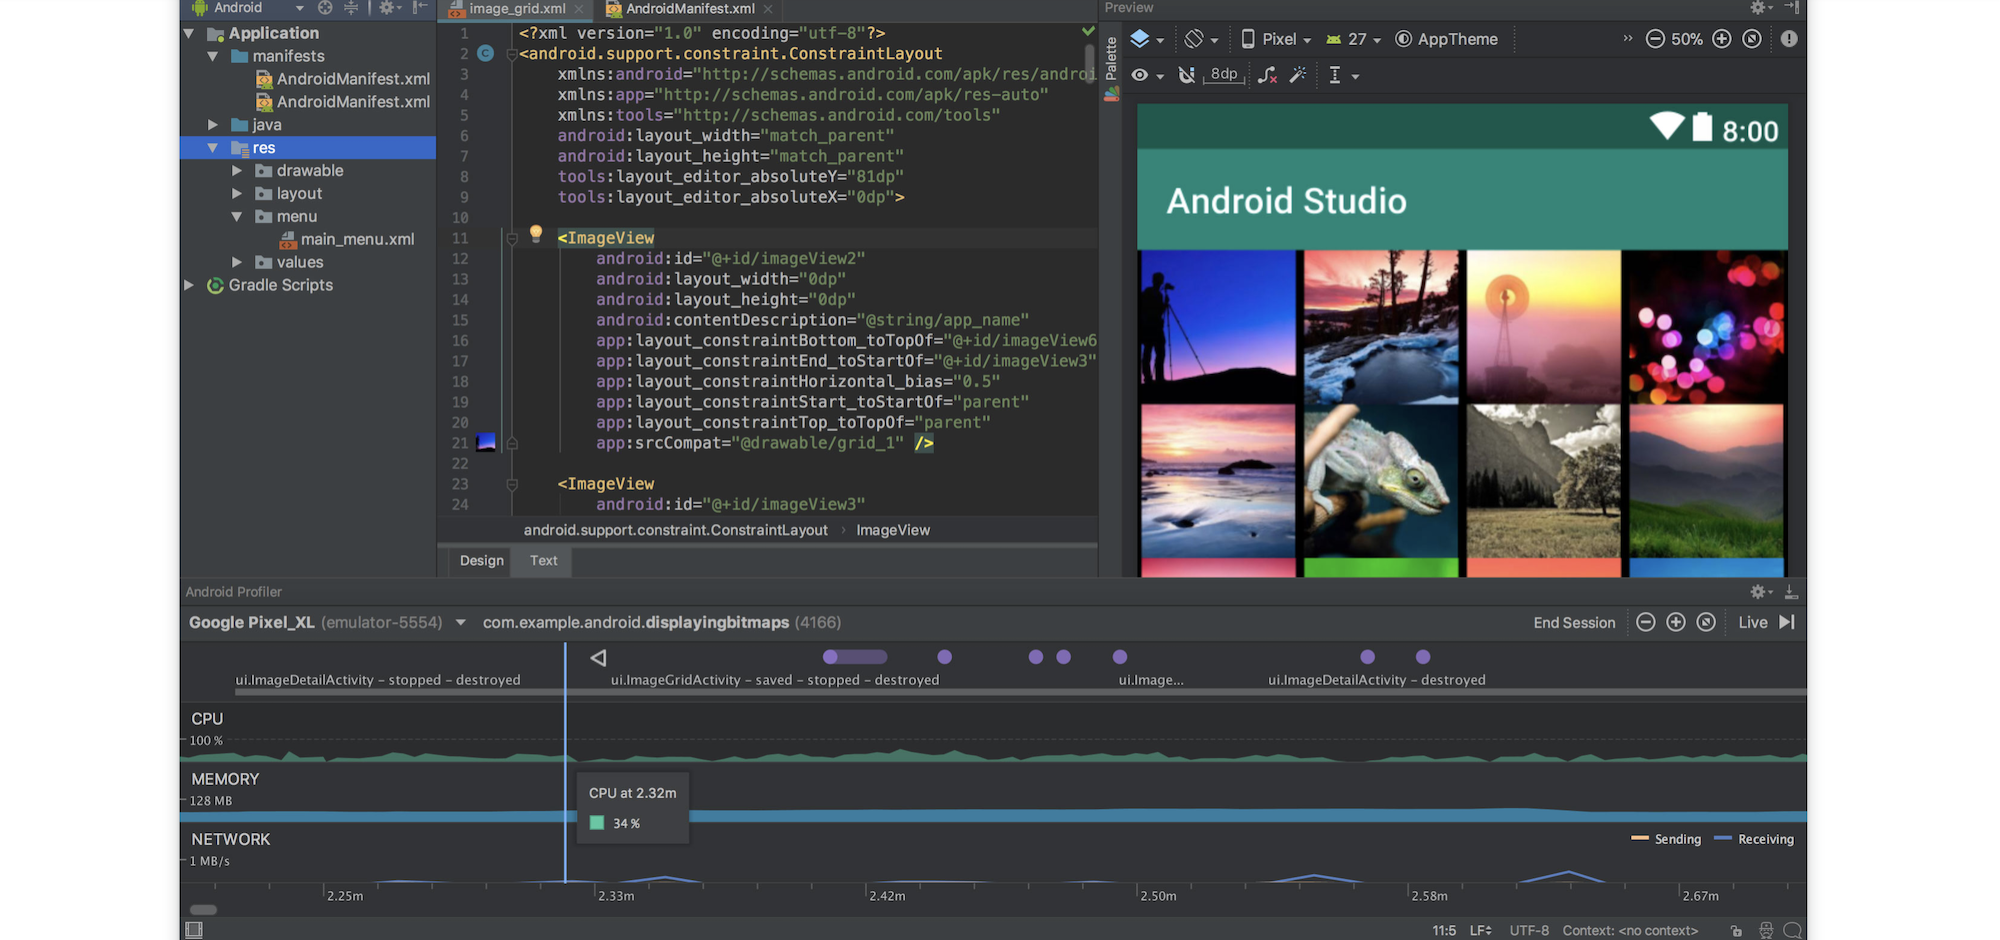Toggle the autoconnect magnet icon
Viewport: 2000px width, 940px height.
(1187, 75)
